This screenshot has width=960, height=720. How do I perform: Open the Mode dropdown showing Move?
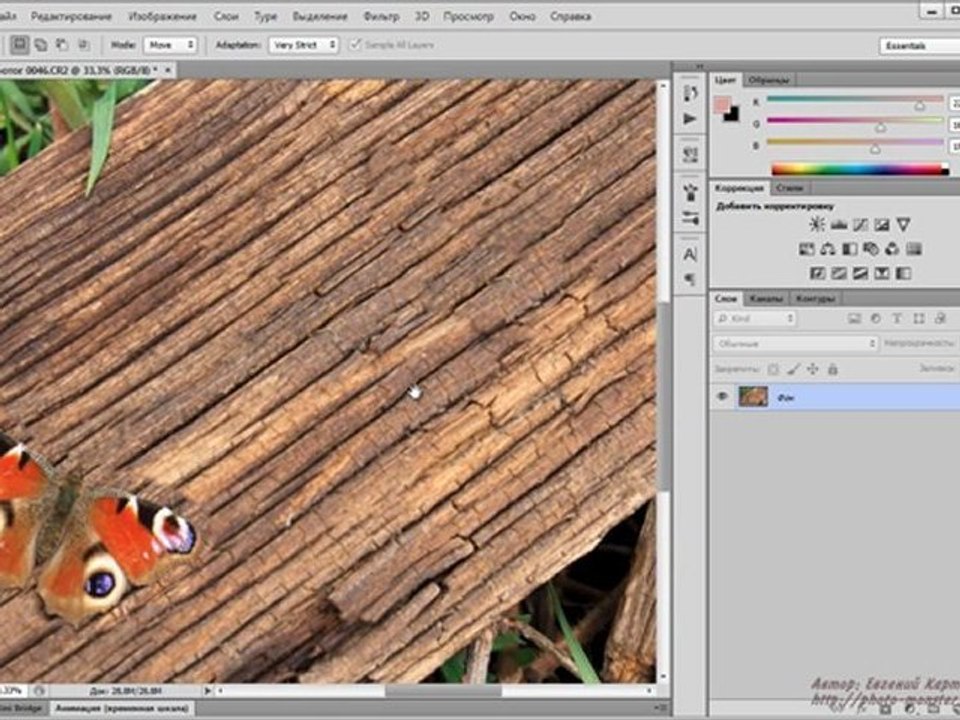171,45
